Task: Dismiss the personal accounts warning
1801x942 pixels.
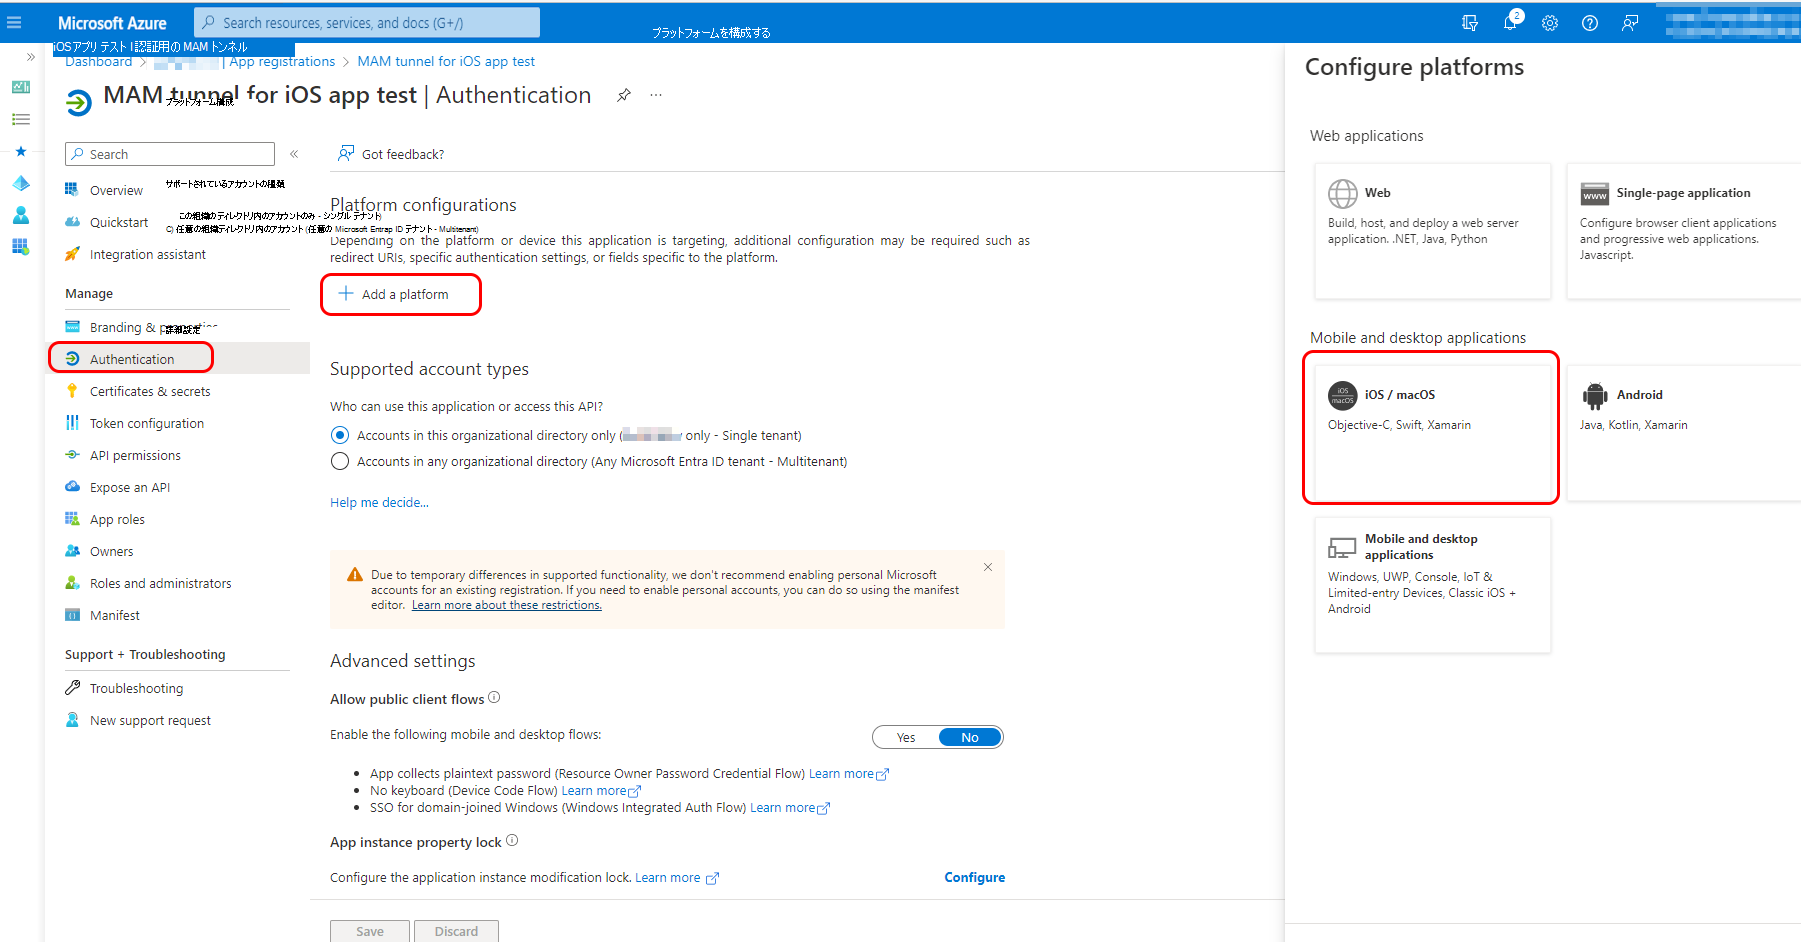Action: tap(988, 567)
